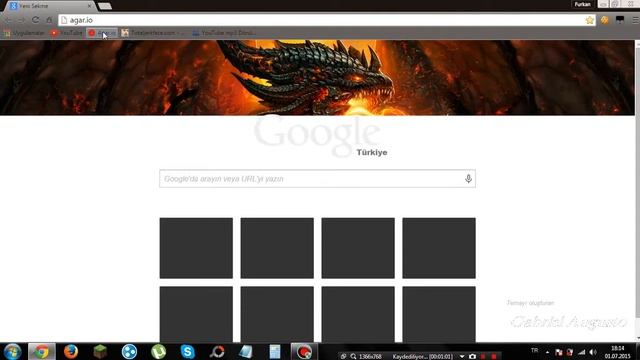Open the first most-visited thumbnail in top row
Image resolution: width=640 pixels, height=360 pixels.
pos(196,248)
